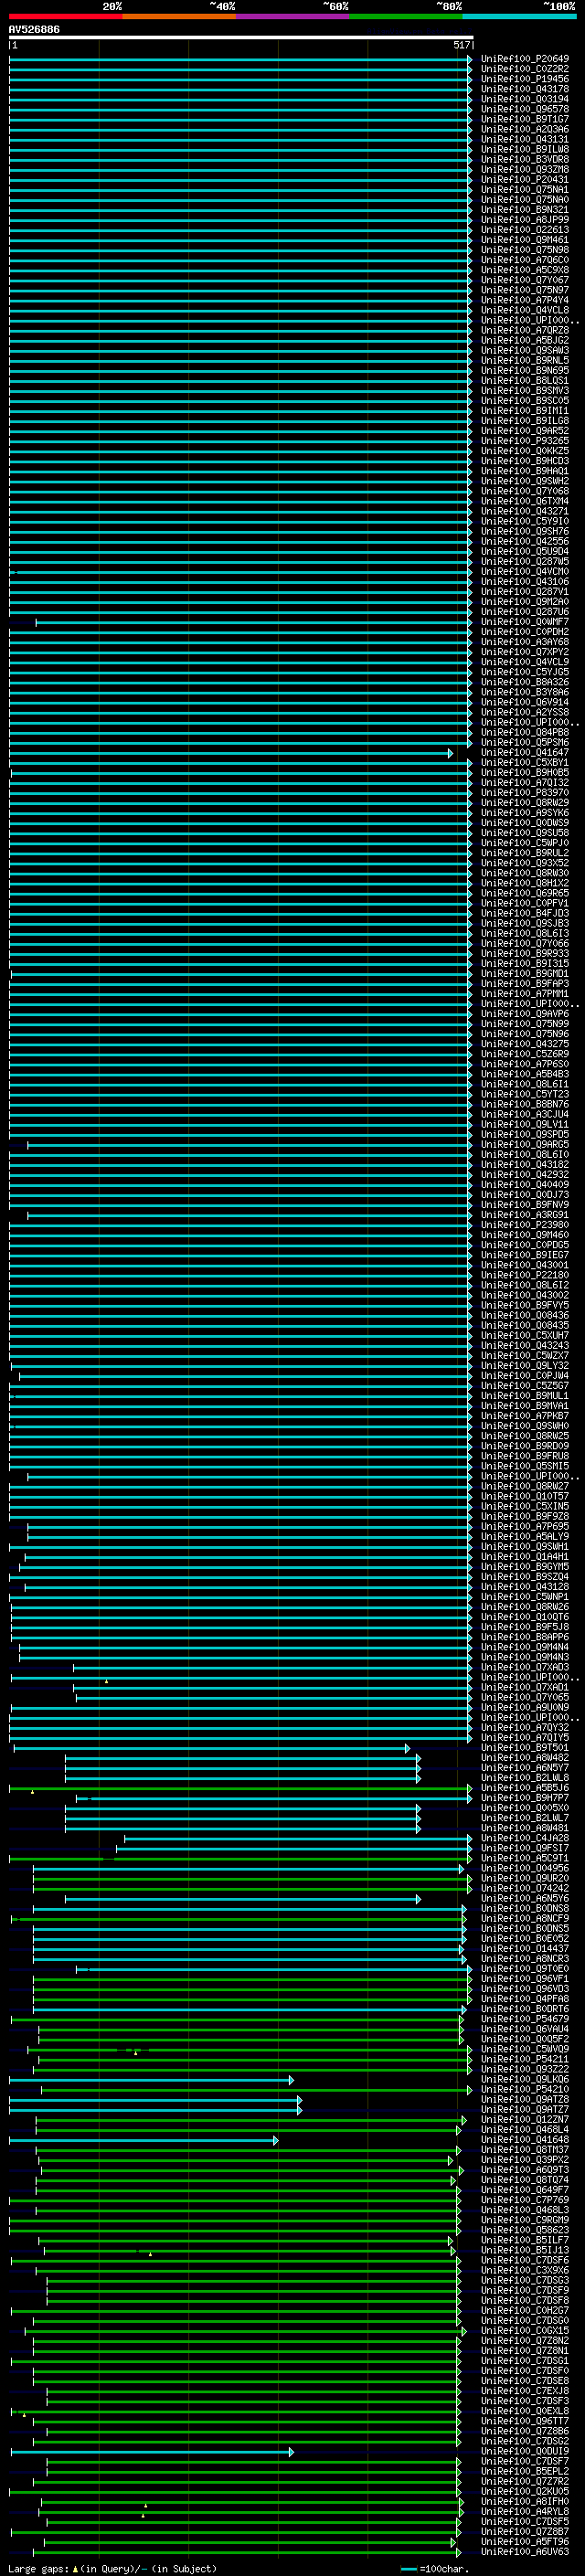Screen dimensions: 585x2576
Task: Select label UniRef100_B9H7P7
Action: click(524, 1798)
